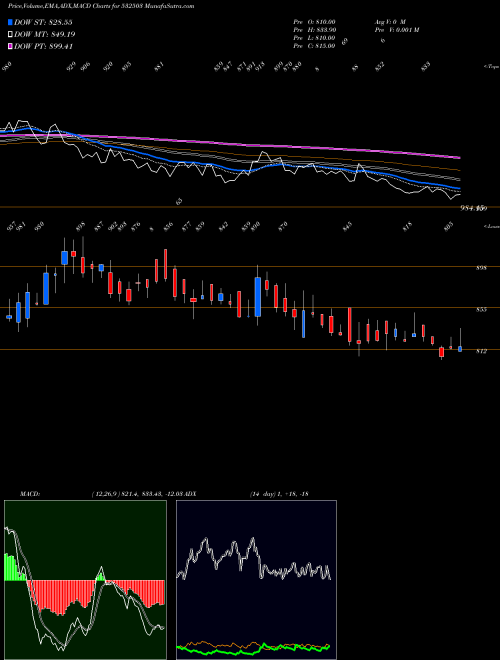Click the MACD: heading label
500x660 pixels.
coord(29,493)
